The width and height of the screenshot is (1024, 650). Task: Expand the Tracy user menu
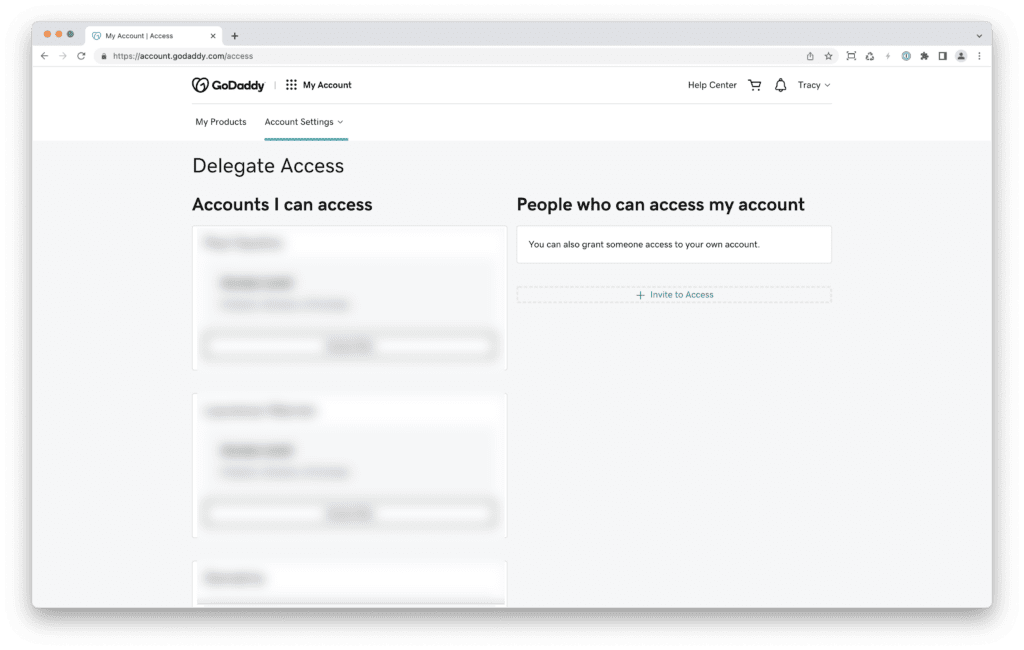(x=814, y=85)
